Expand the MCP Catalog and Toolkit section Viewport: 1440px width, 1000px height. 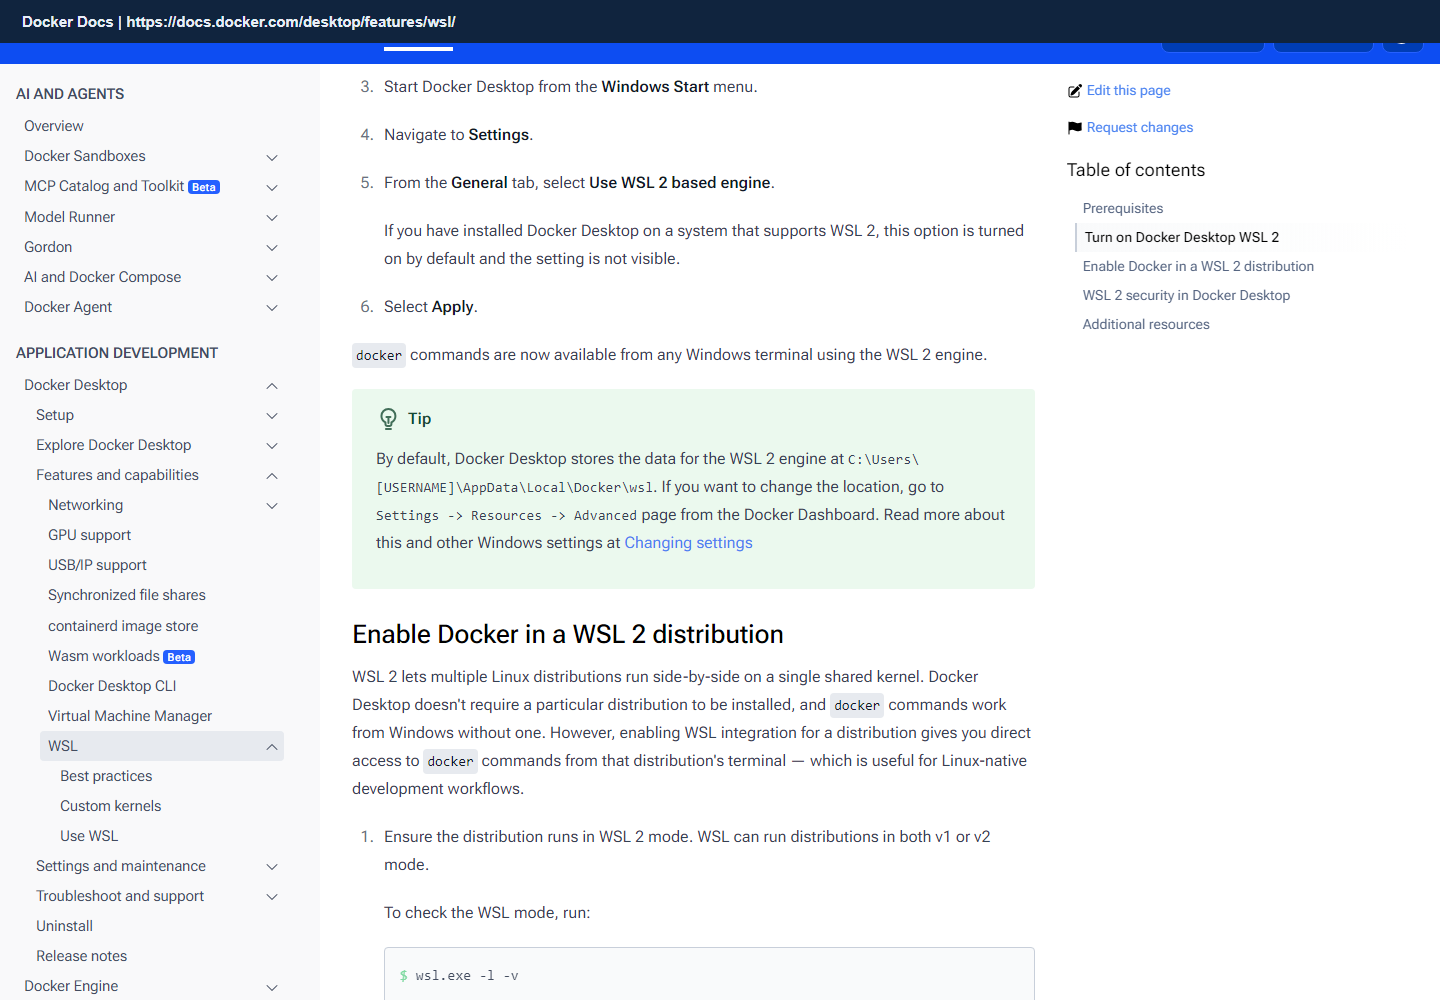[x=272, y=187]
